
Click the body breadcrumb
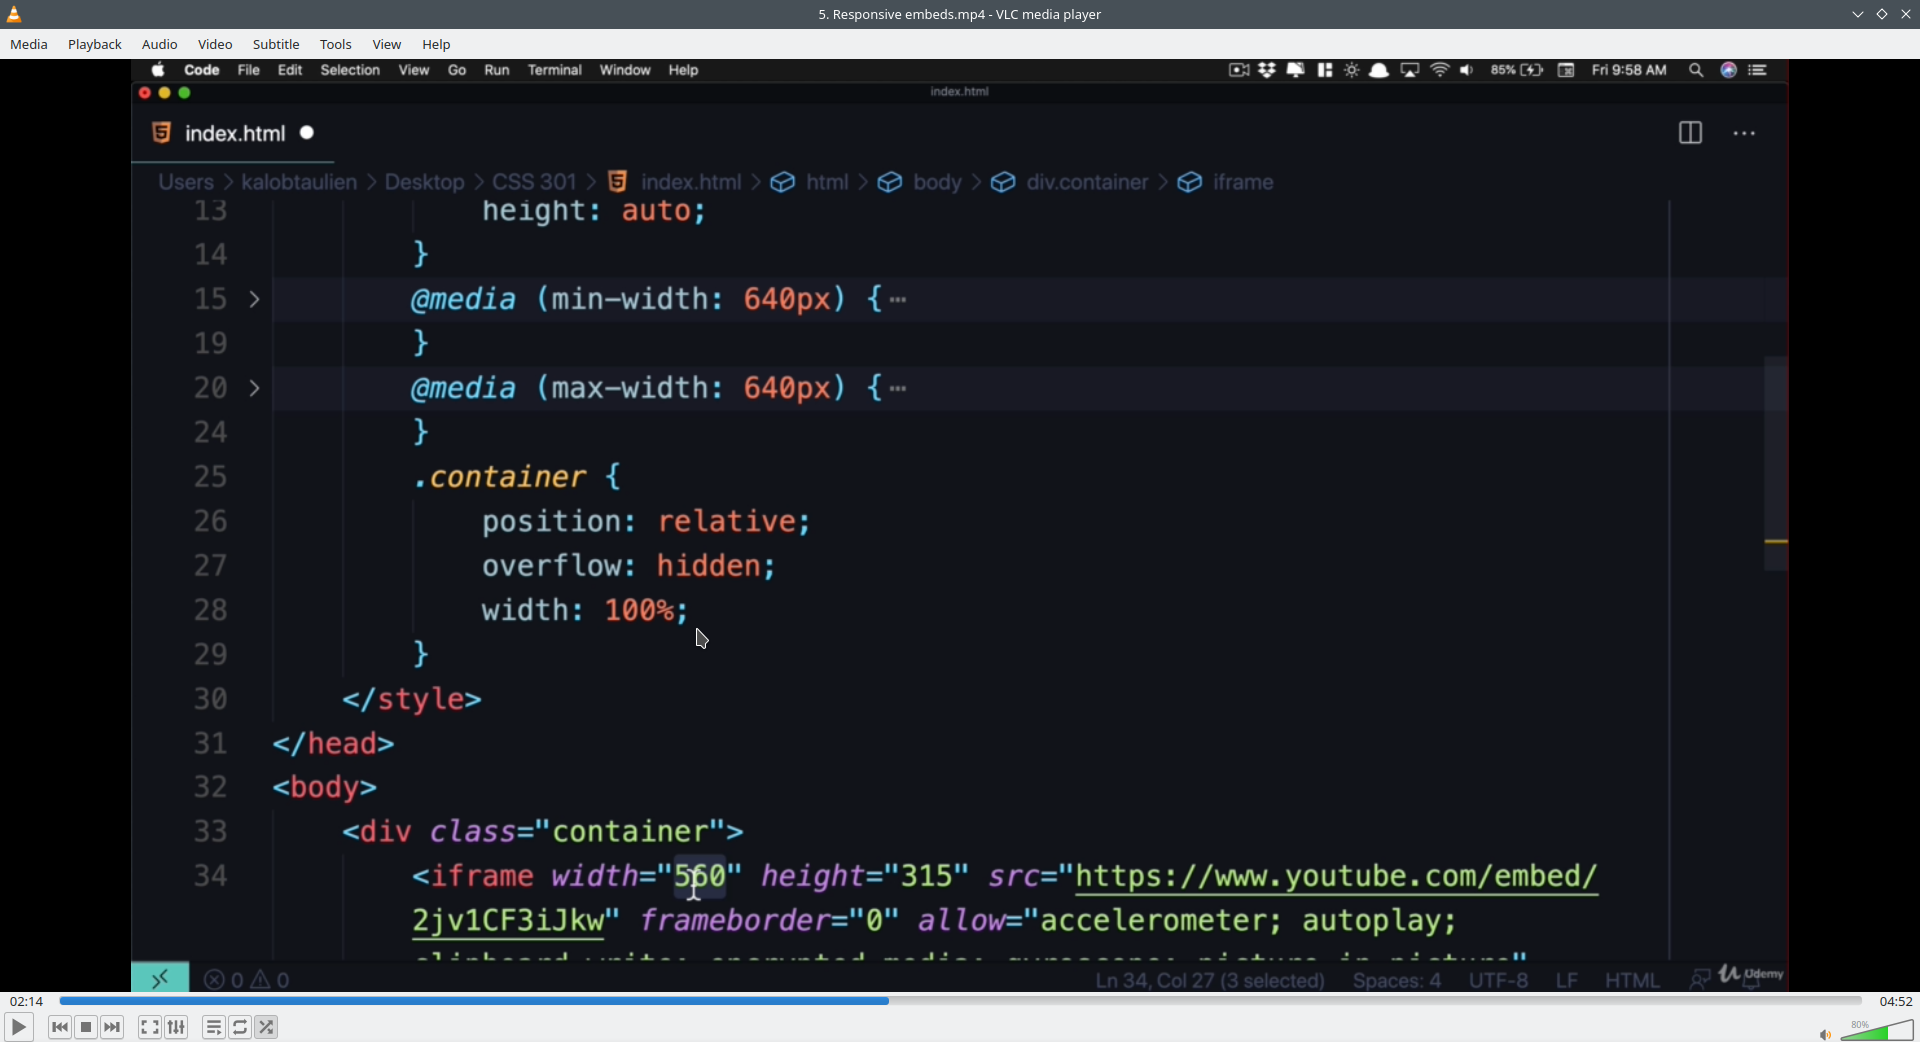coord(937,182)
